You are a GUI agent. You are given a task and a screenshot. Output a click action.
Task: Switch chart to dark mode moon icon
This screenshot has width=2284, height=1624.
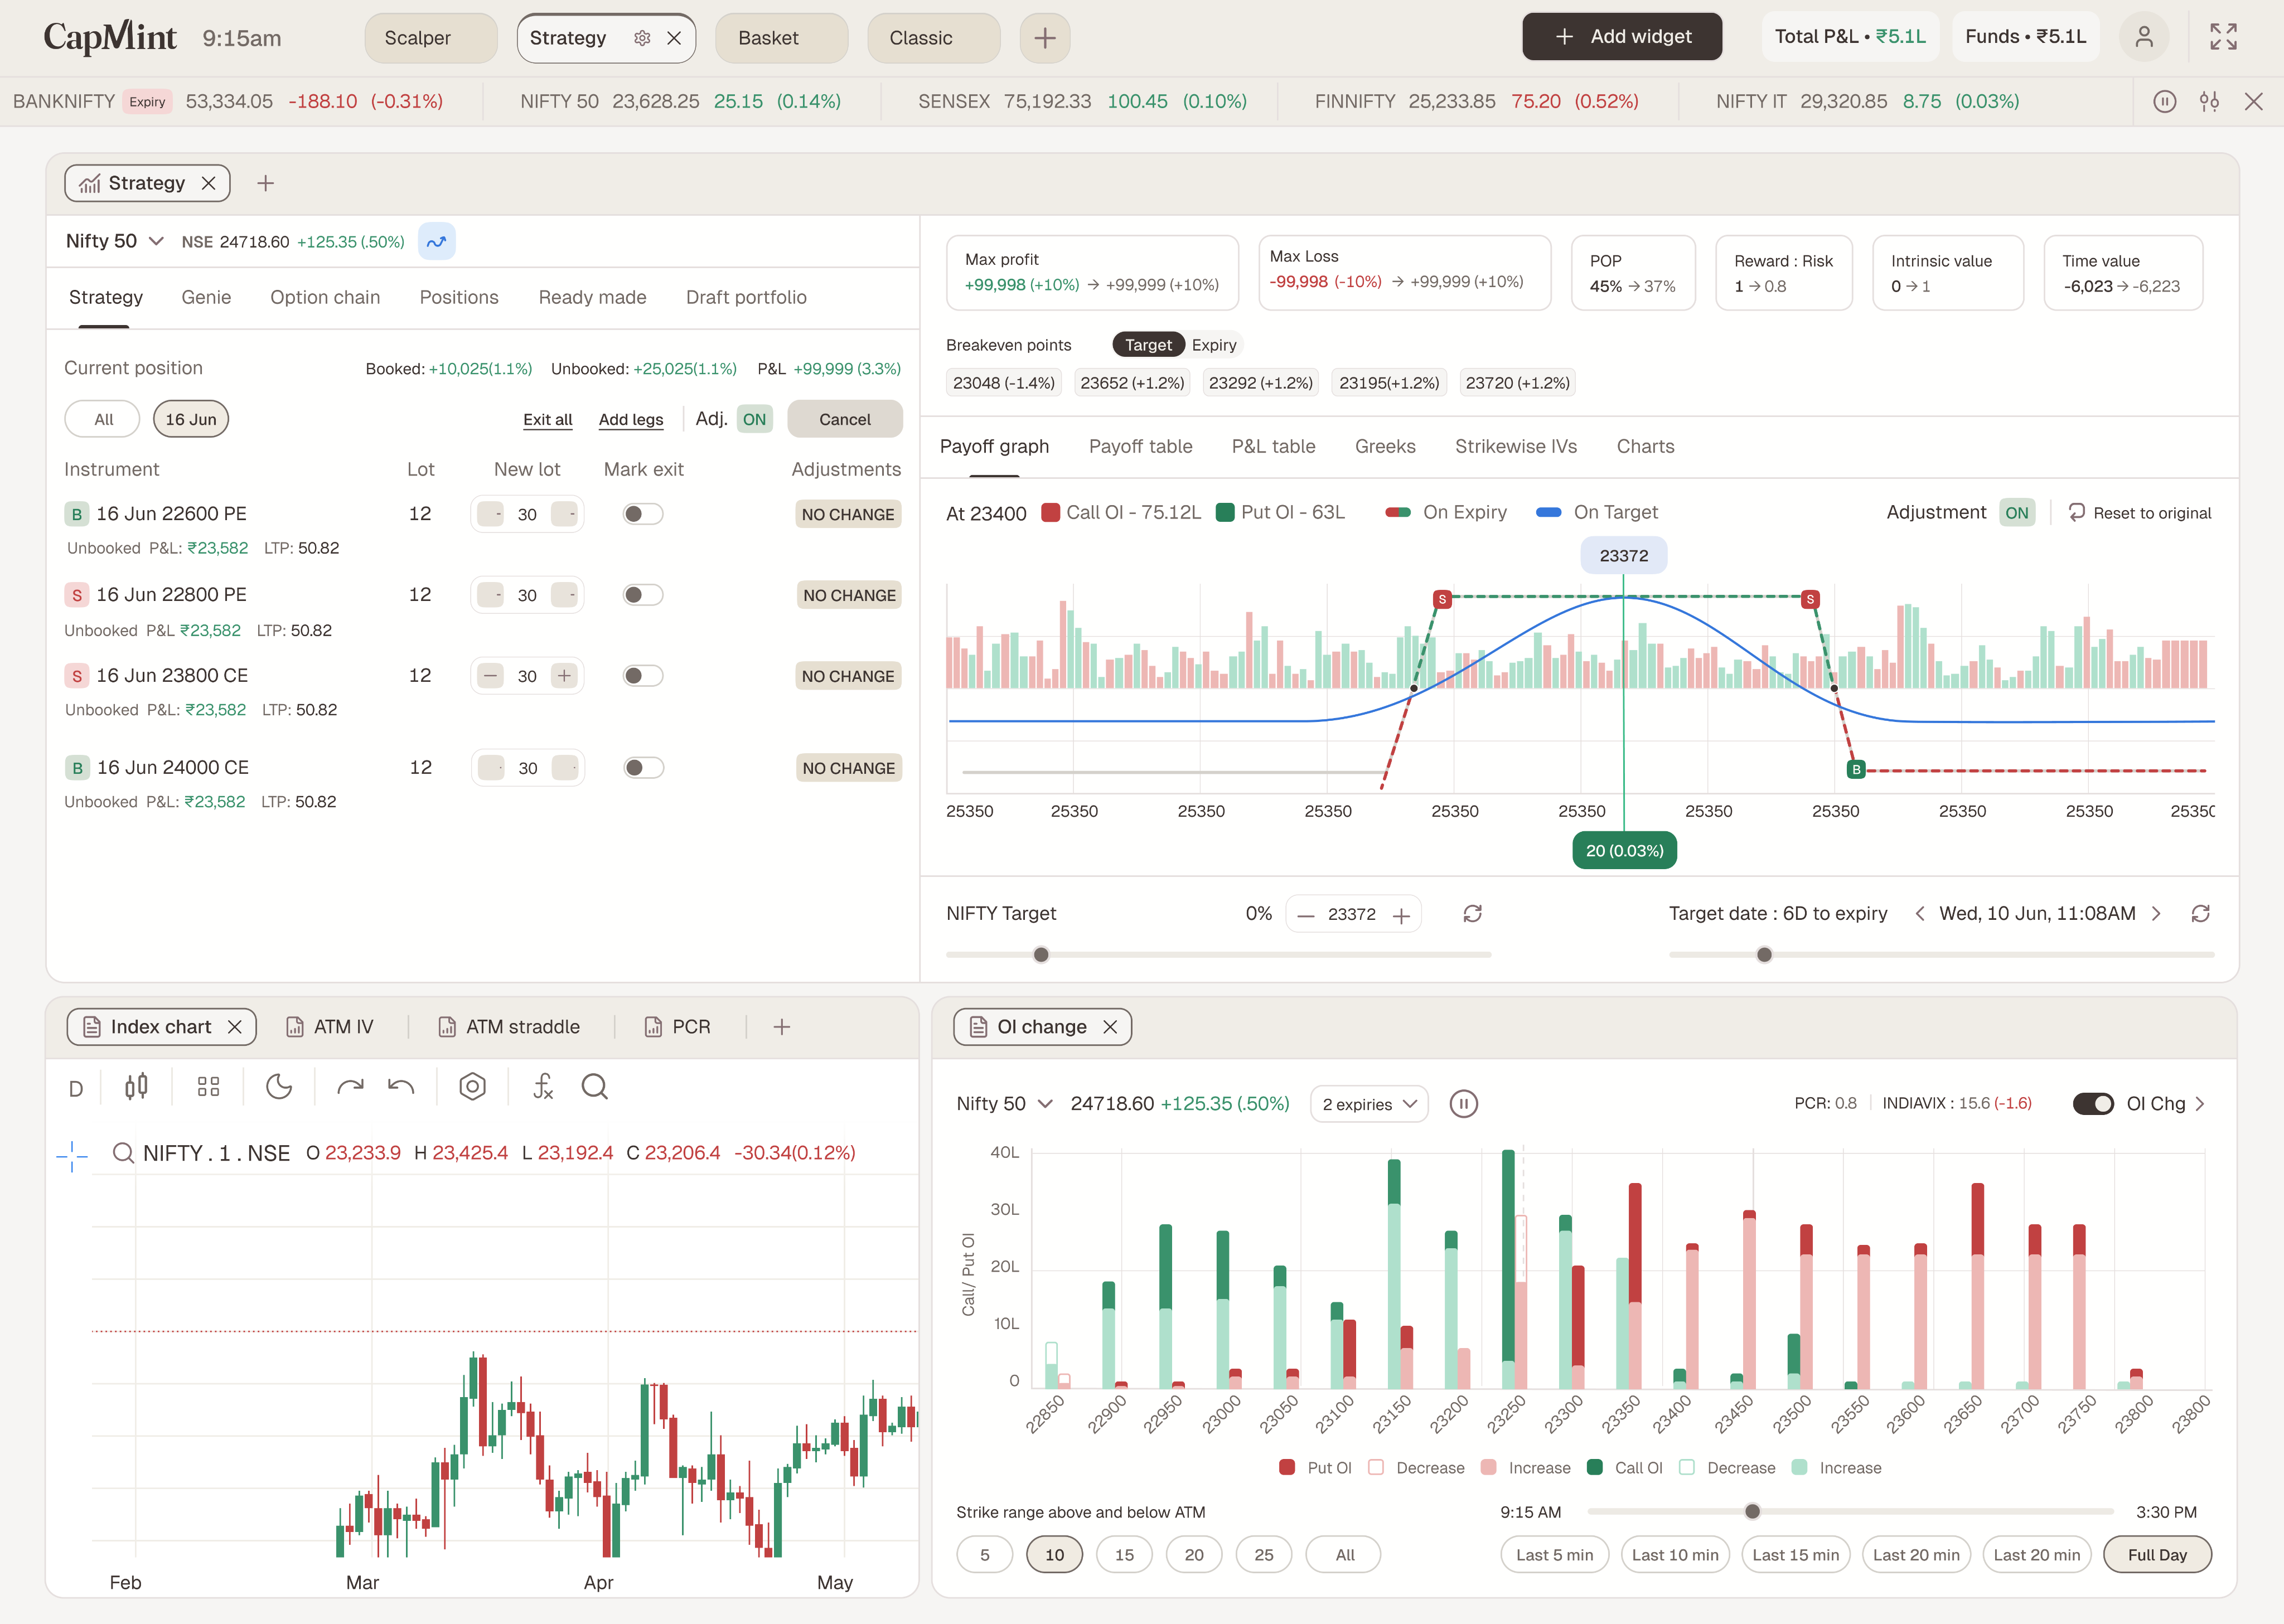point(279,1087)
